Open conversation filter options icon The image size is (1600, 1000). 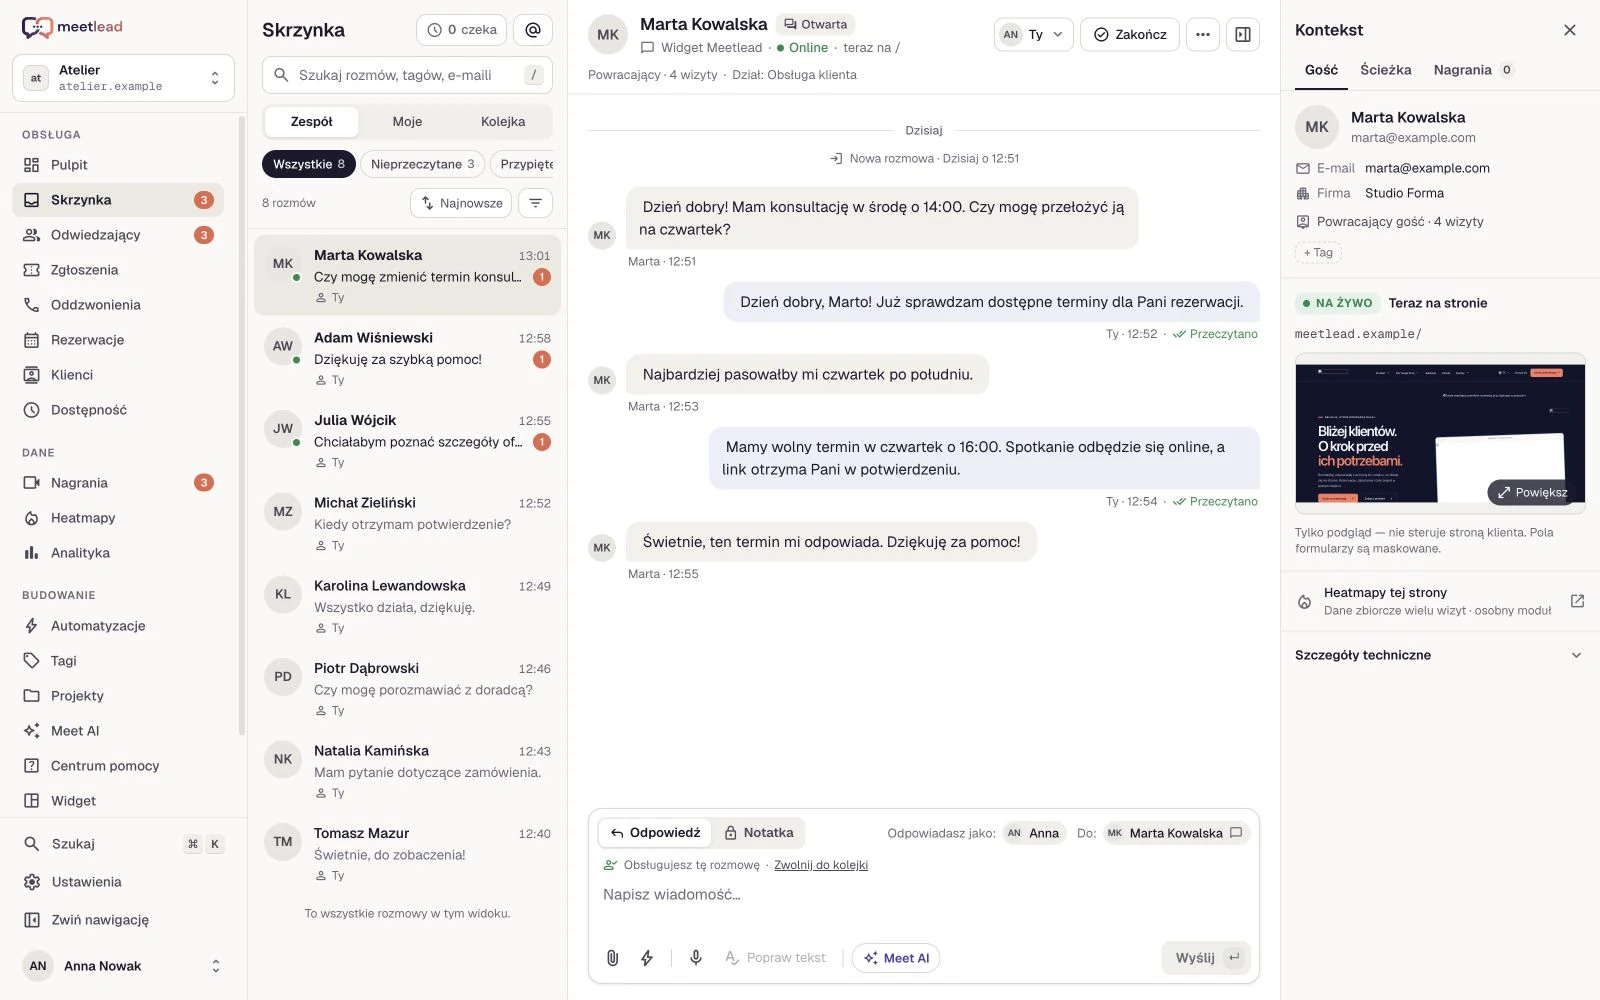tap(536, 203)
